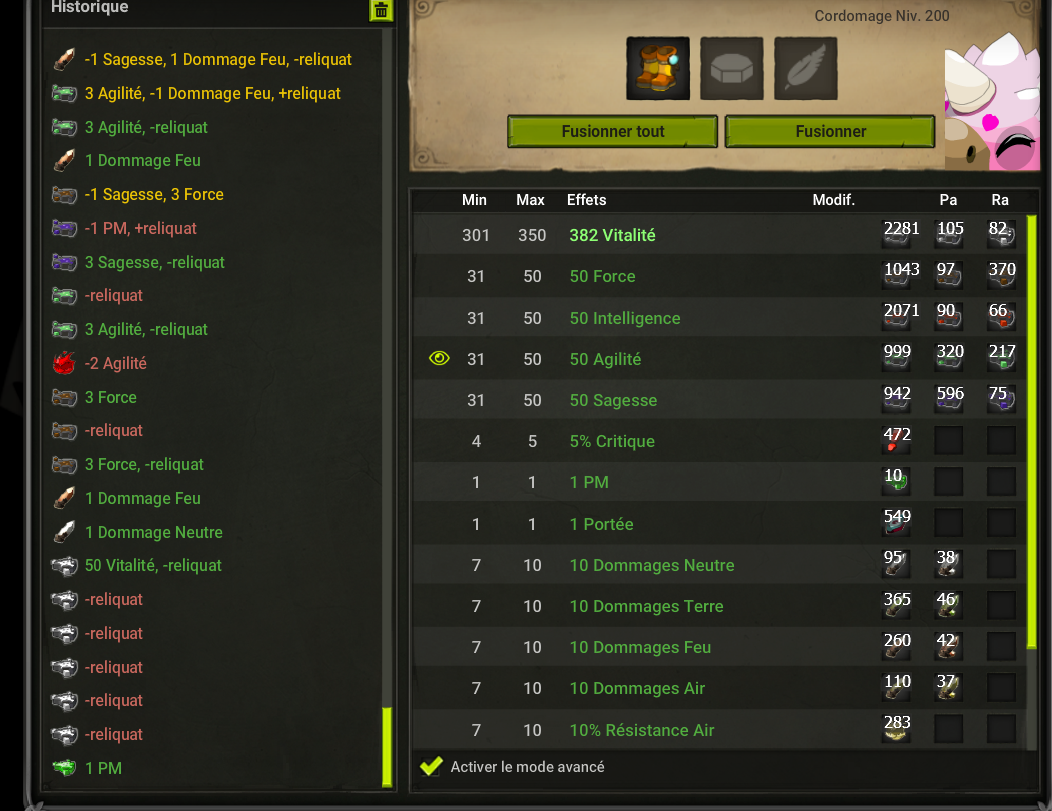The height and width of the screenshot is (811, 1052).
Task: Use the Ra Agilité rune with 217
Action: (x=1002, y=357)
